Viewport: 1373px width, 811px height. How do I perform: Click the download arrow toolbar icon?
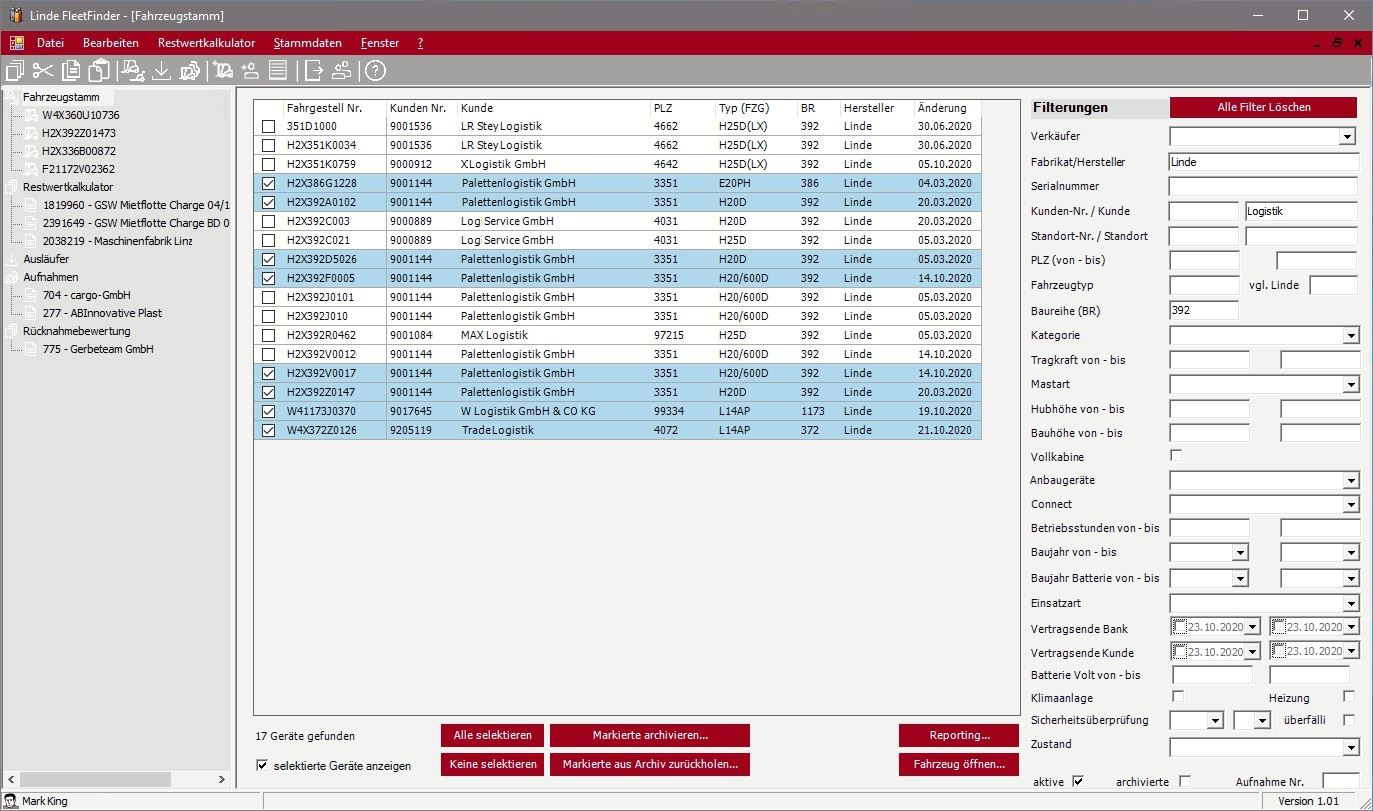(x=161, y=70)
